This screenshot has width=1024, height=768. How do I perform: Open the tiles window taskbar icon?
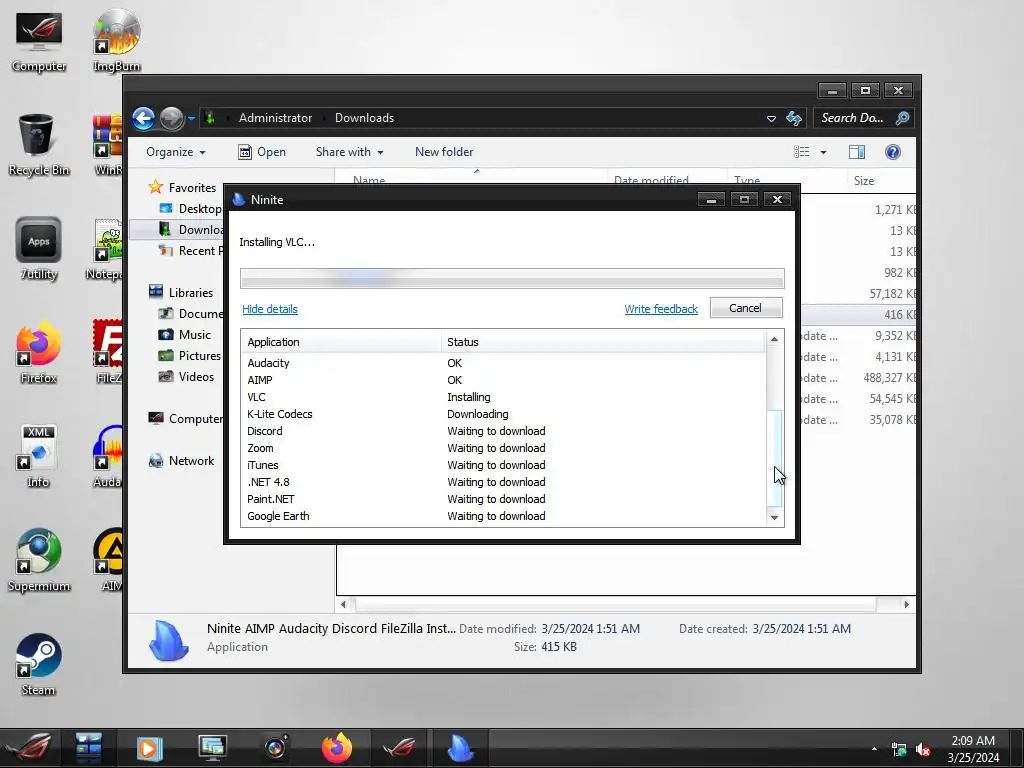[88, 748]
